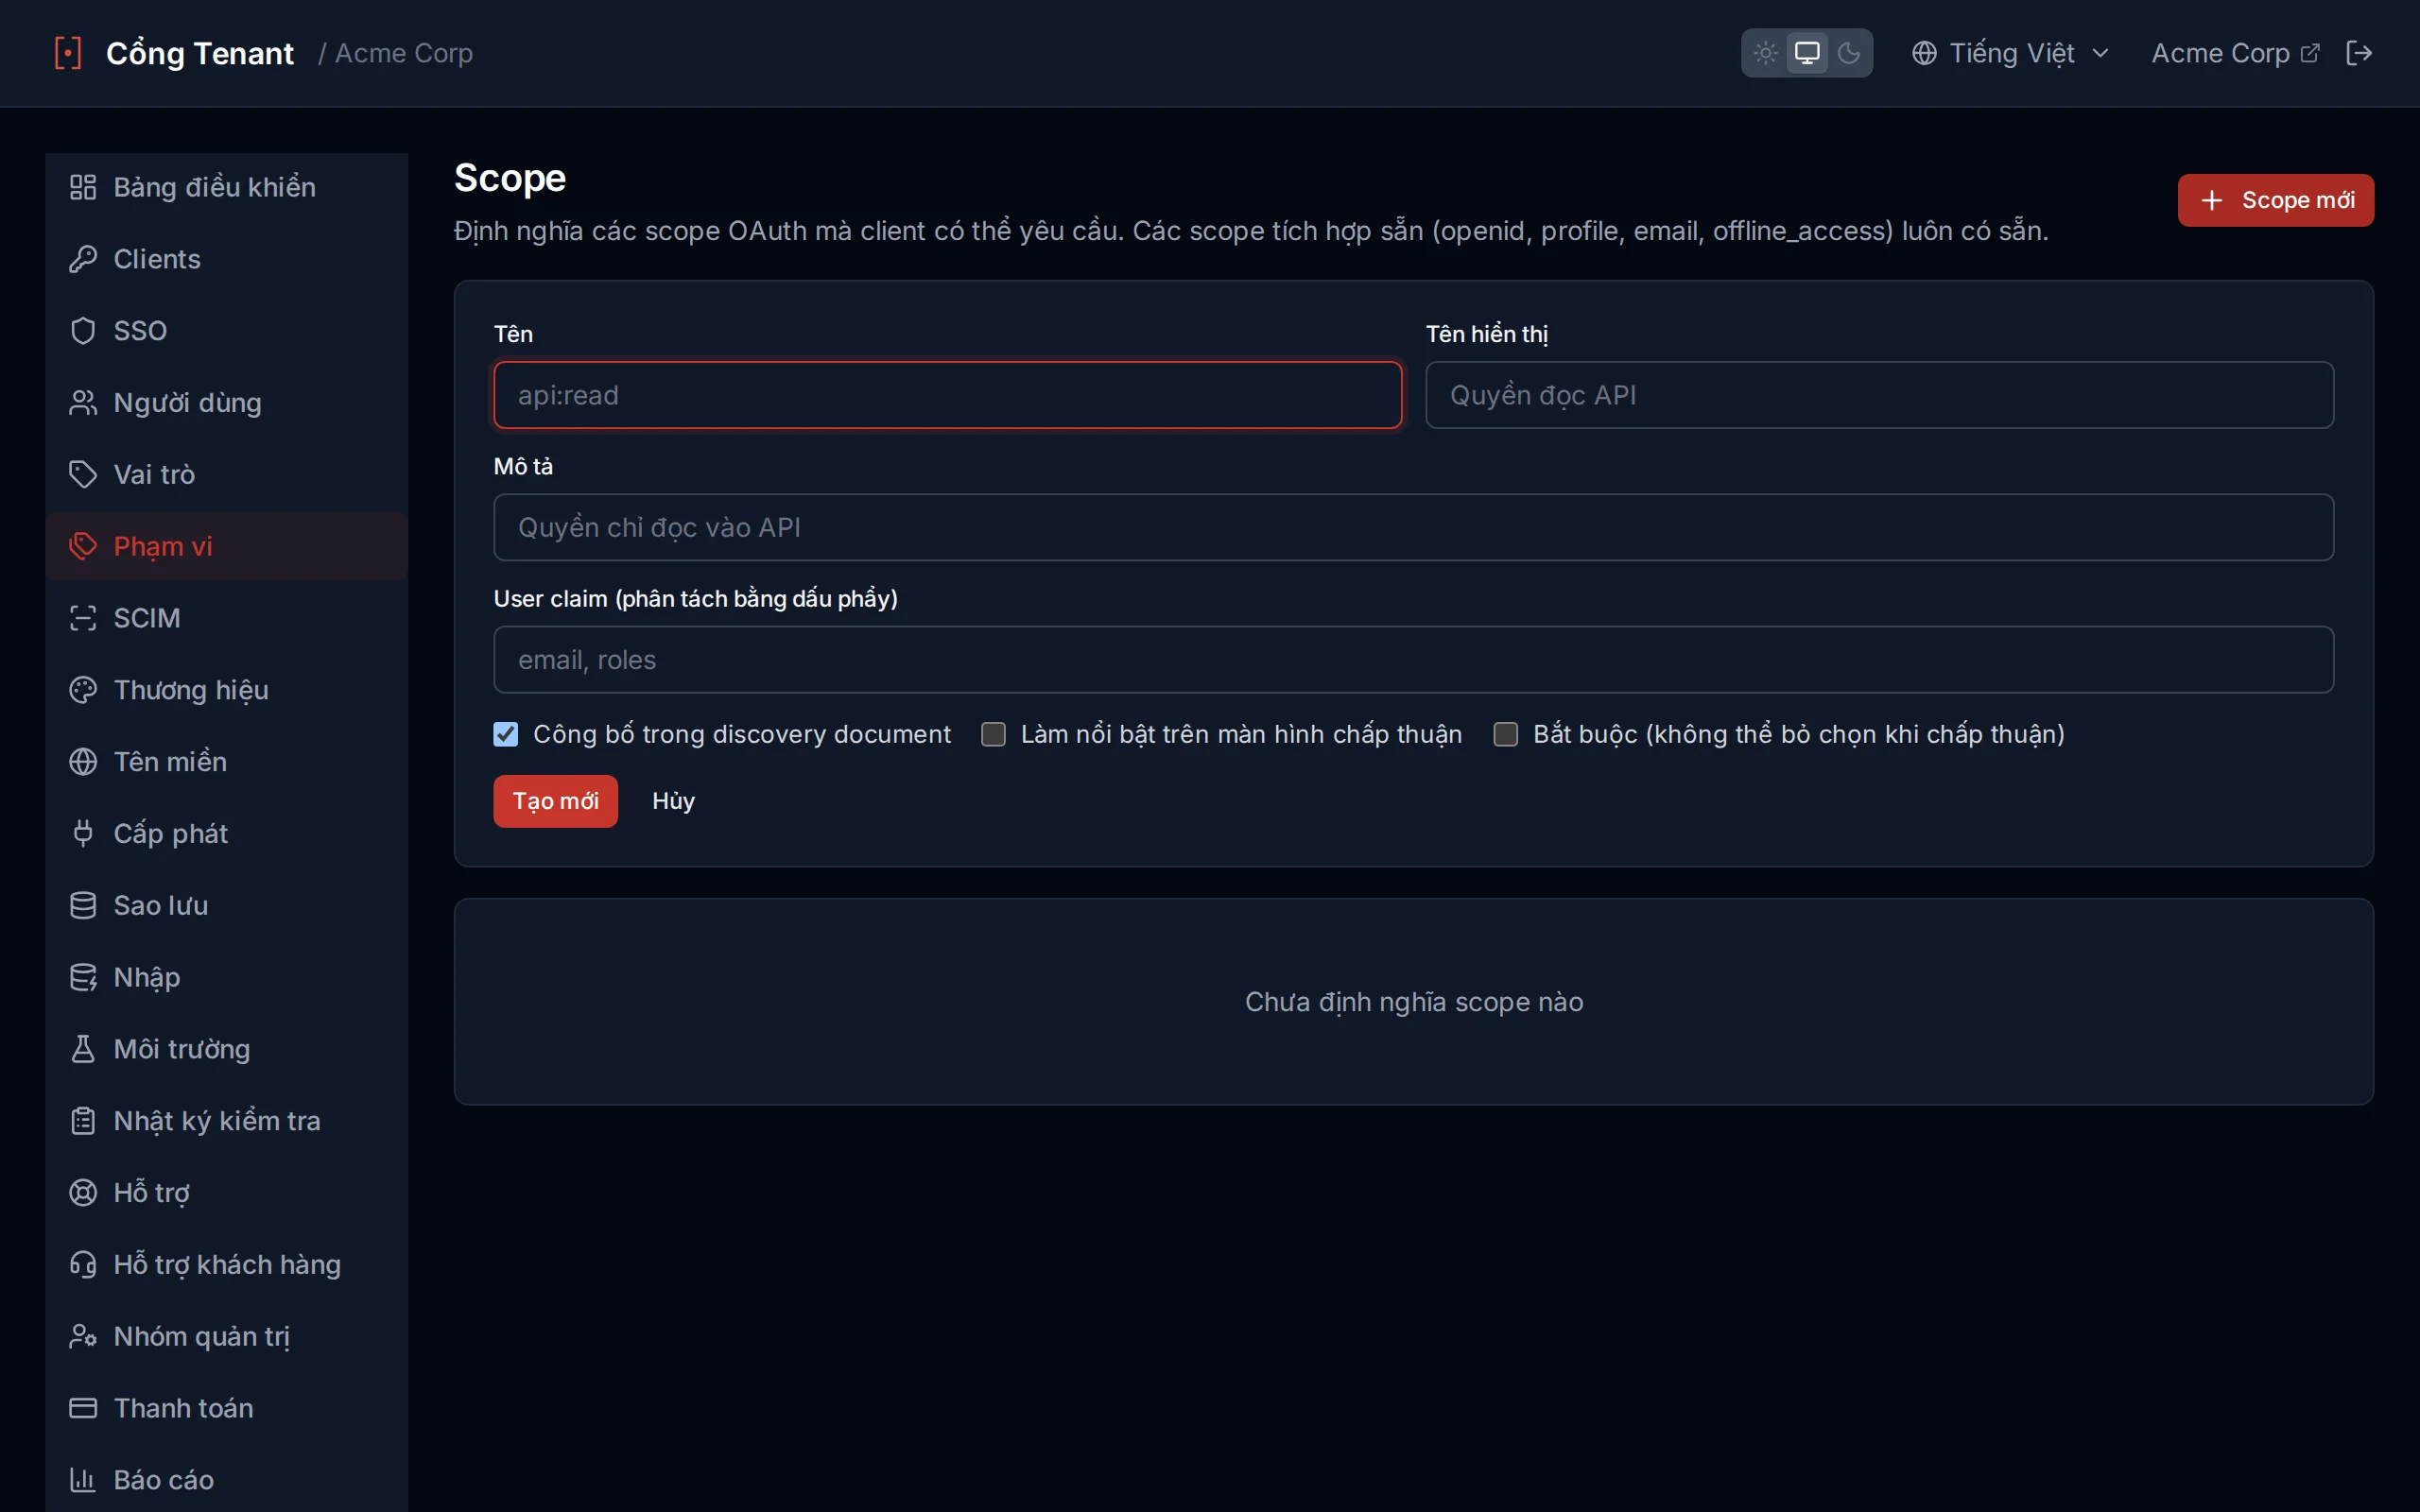
Task: Click the Cấp phát plug icon
Action: (83, 833)
